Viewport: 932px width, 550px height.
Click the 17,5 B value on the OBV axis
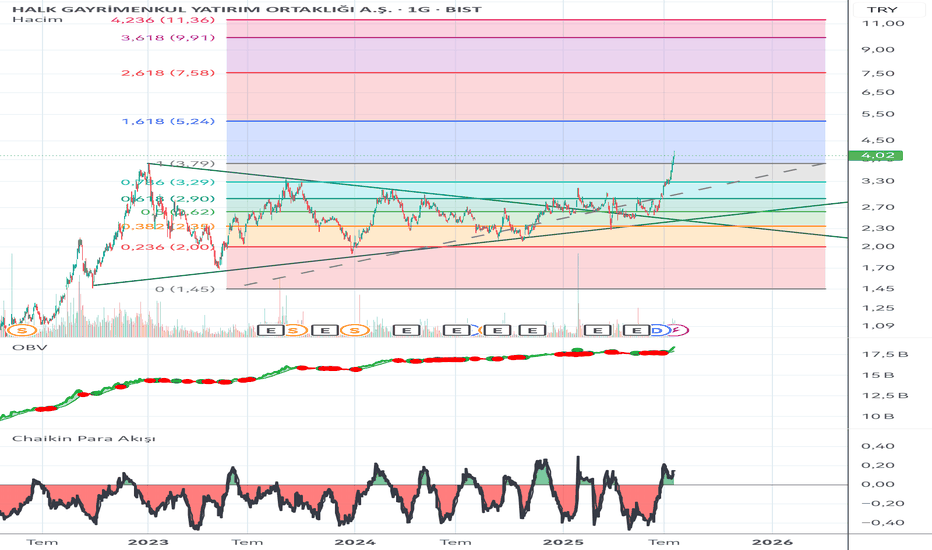coord(884,354)
